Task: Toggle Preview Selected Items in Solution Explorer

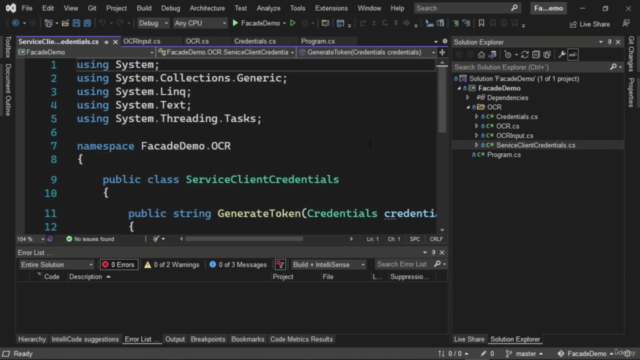Action: 573,55
